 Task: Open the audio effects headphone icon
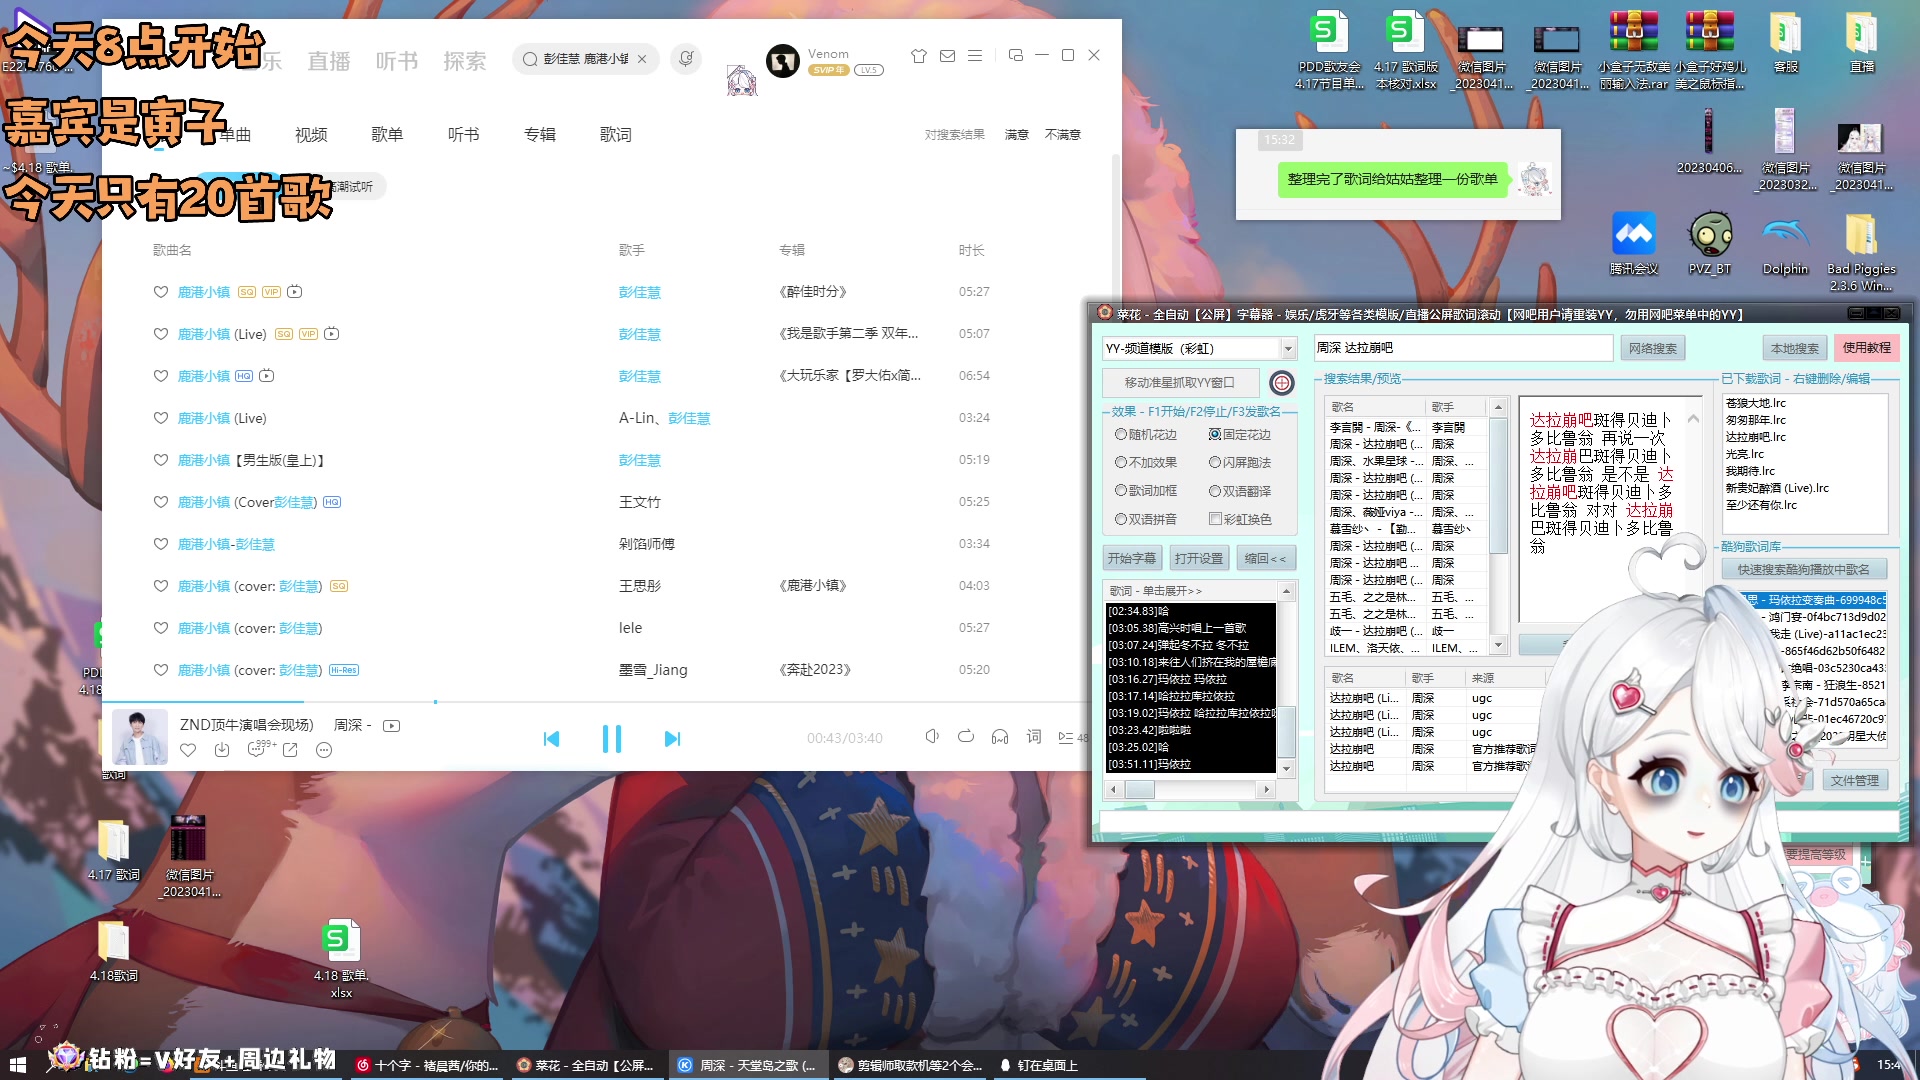tap(1000, 737)
